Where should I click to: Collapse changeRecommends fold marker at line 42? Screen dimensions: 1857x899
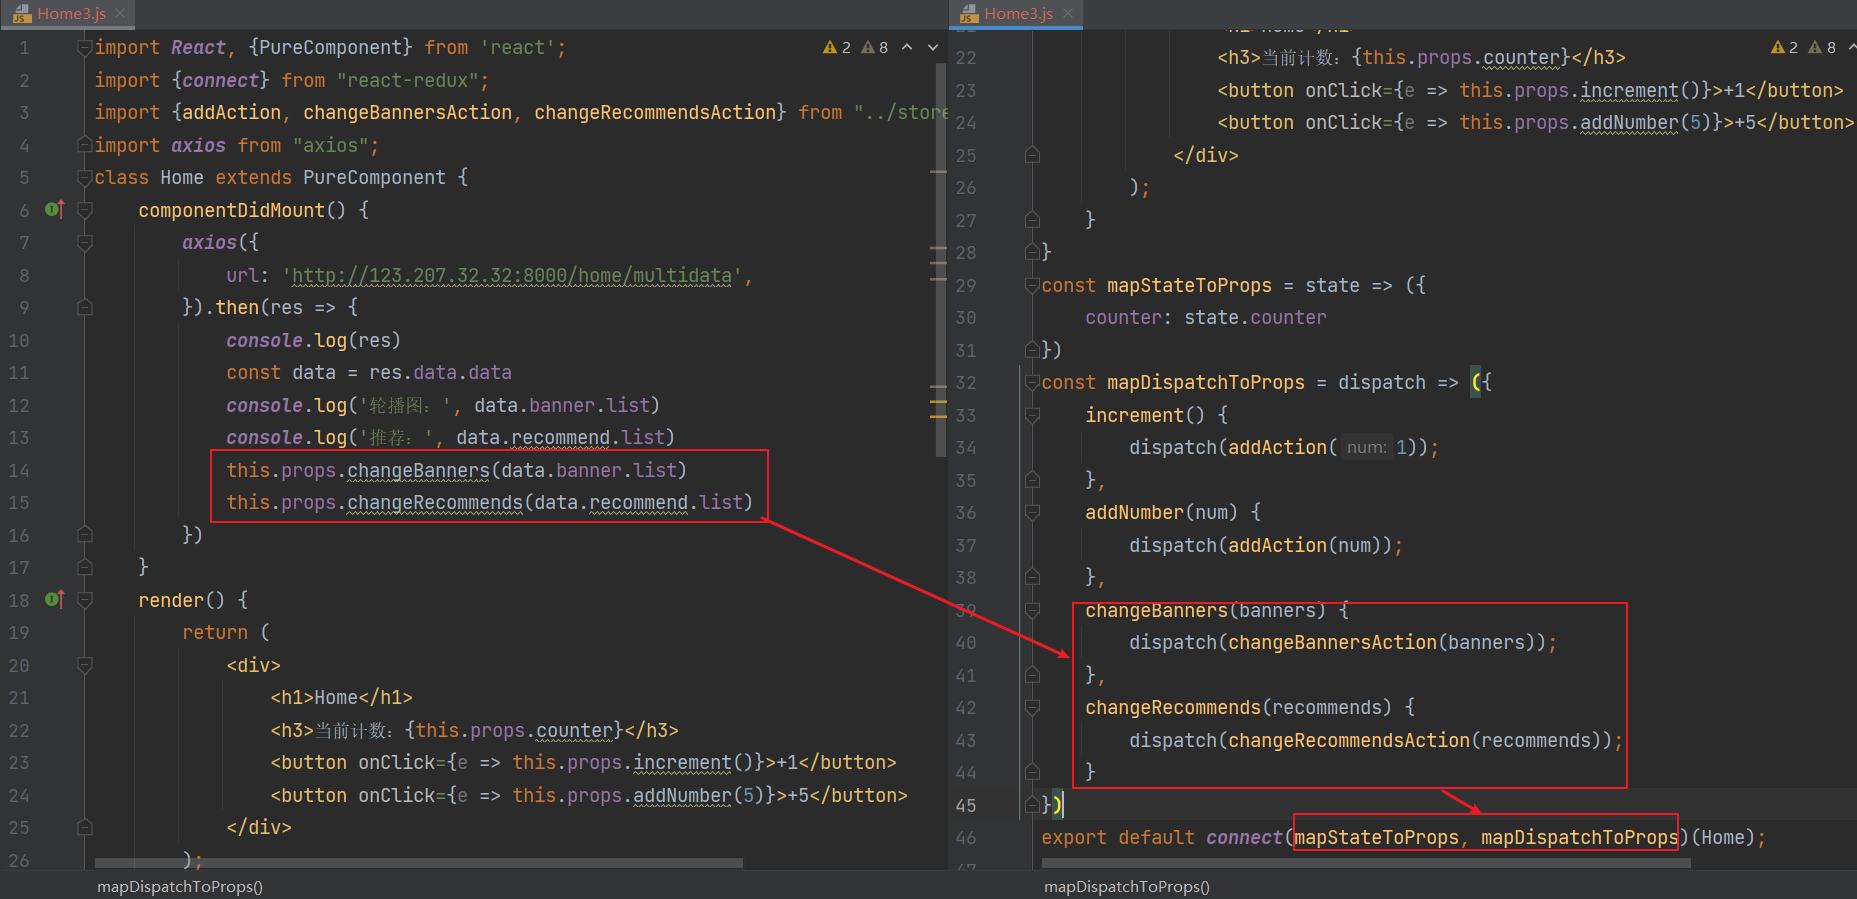[1032, 707]
